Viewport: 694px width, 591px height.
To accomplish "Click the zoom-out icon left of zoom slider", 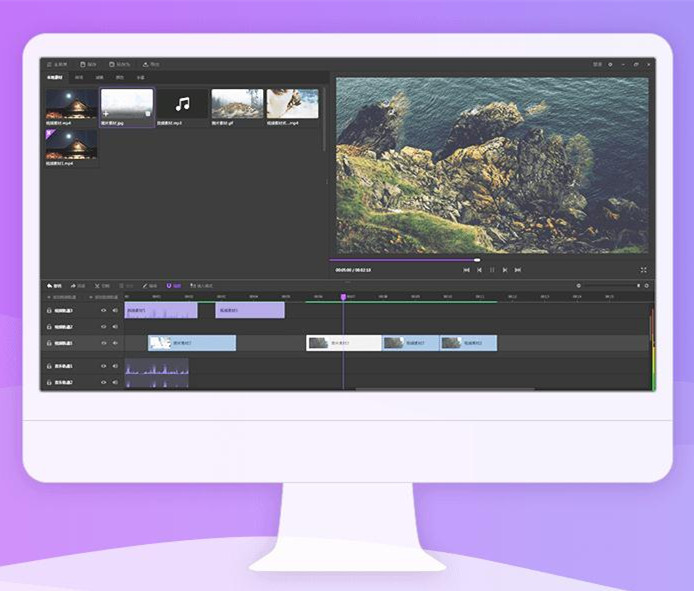I will (x=578, y=286).
